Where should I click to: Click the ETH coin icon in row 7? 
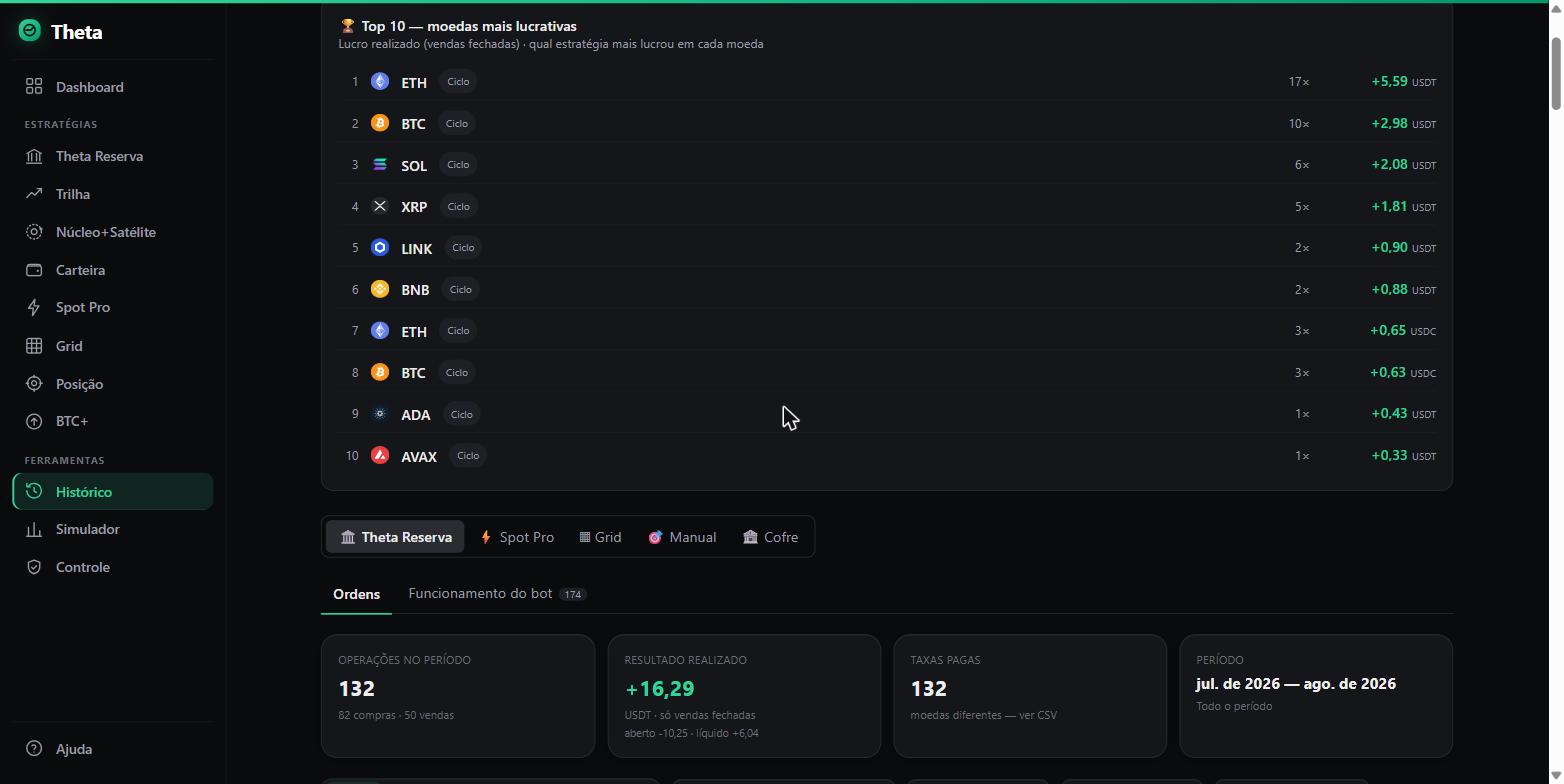[380, 331]
